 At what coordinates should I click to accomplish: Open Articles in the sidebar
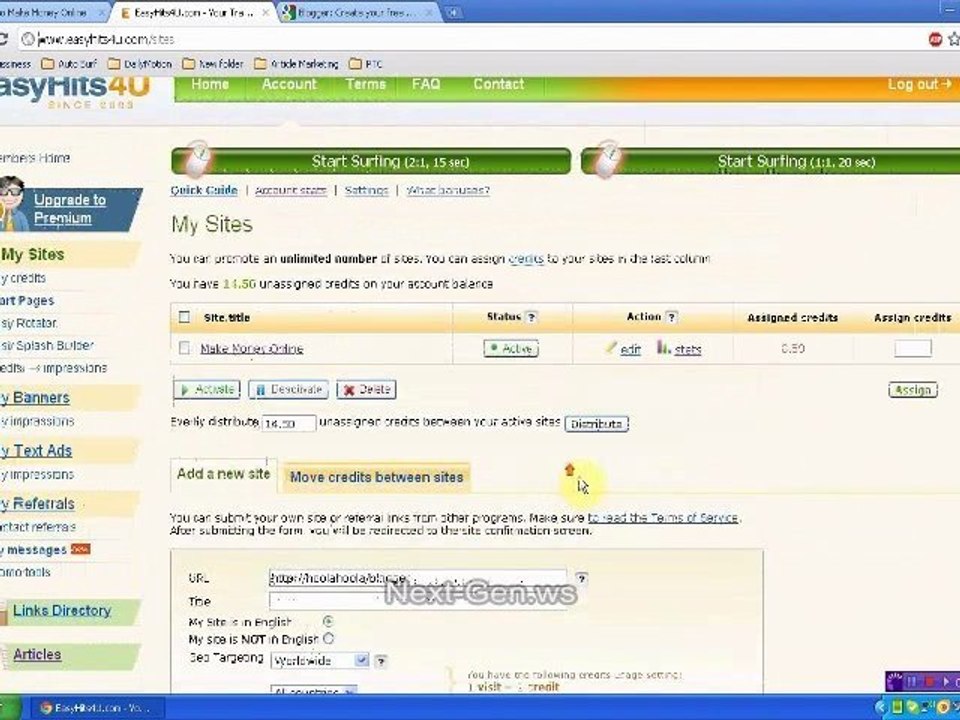pyautogui.click(x=37, y=654)
